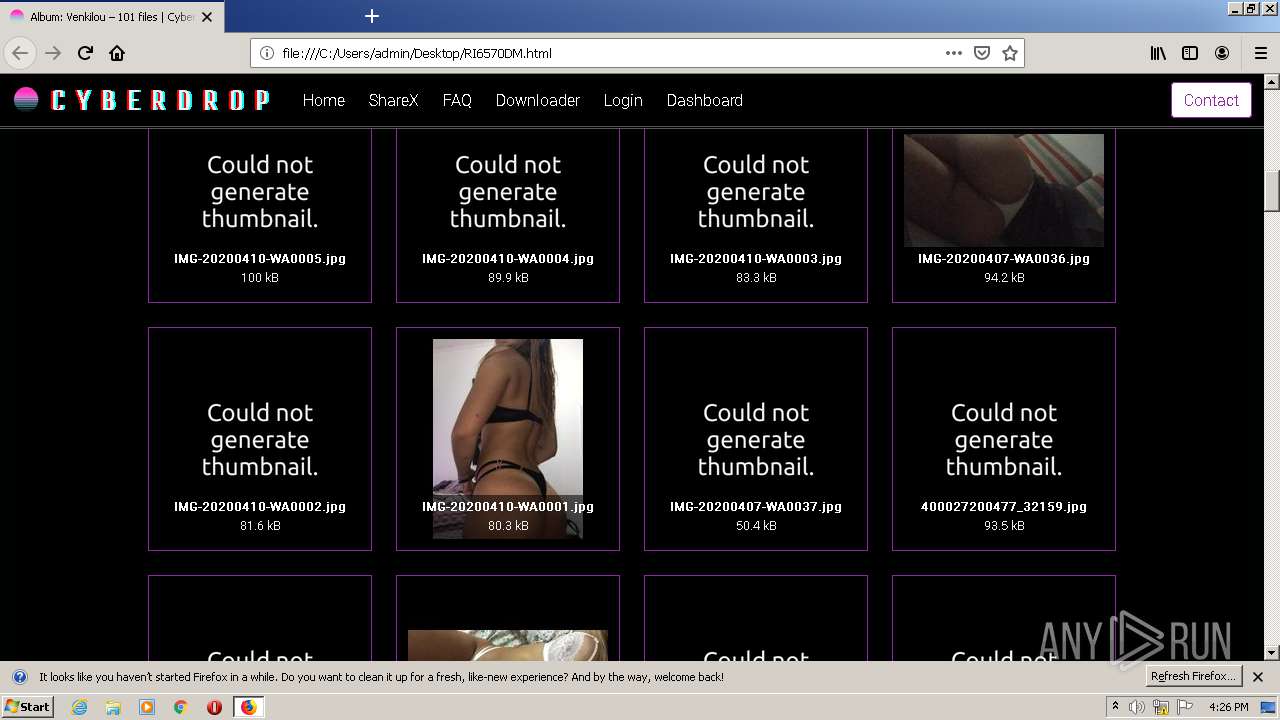Close the Album Venkilou tab
The image size is (1280, 720).
[x=207, y=17]
